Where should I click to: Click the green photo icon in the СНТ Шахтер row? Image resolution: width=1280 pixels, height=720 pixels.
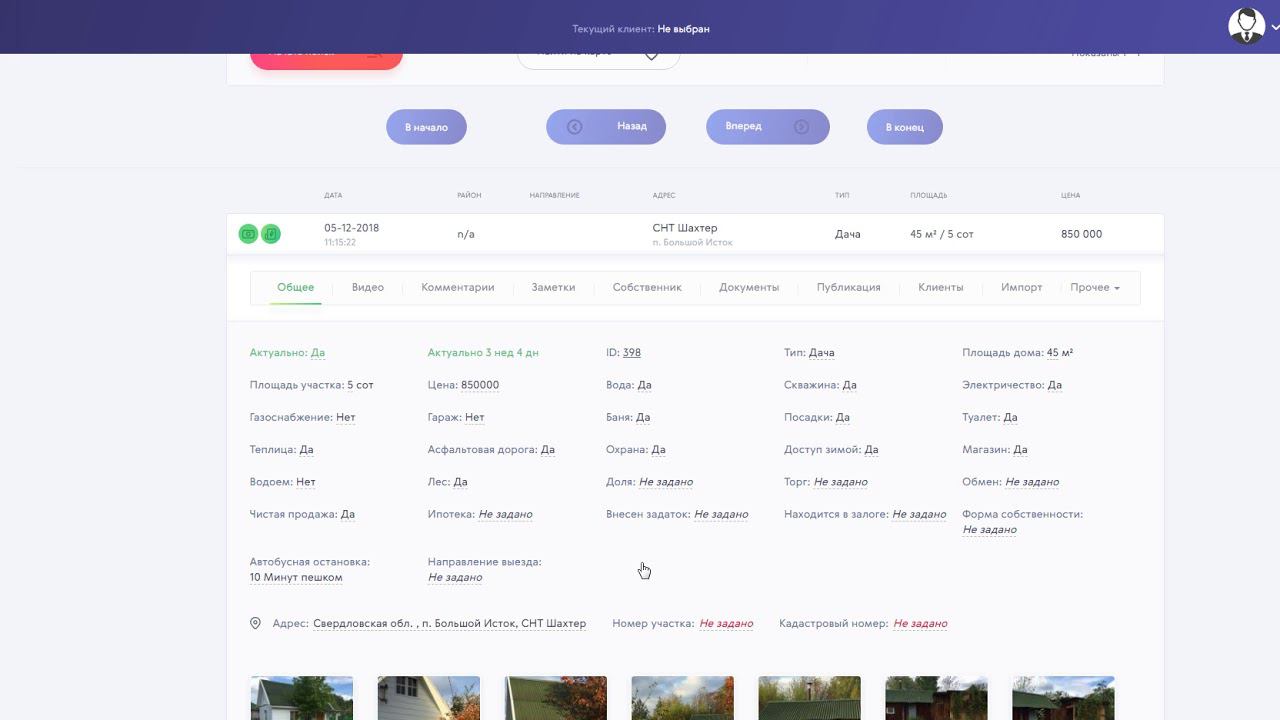pos(248,234)
